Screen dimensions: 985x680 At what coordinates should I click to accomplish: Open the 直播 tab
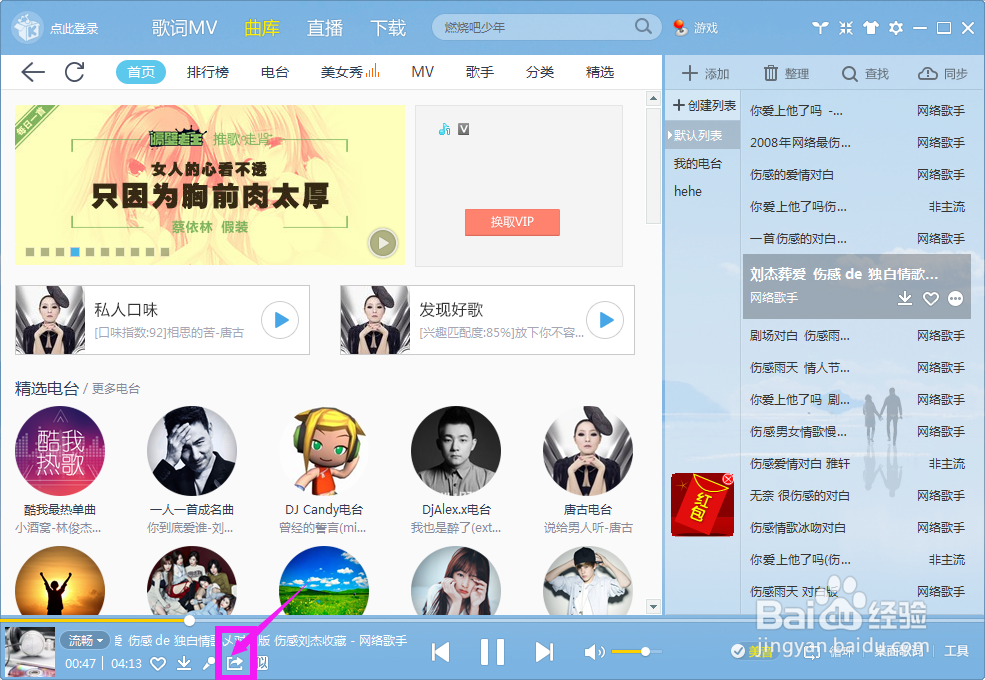click(325, 28)
